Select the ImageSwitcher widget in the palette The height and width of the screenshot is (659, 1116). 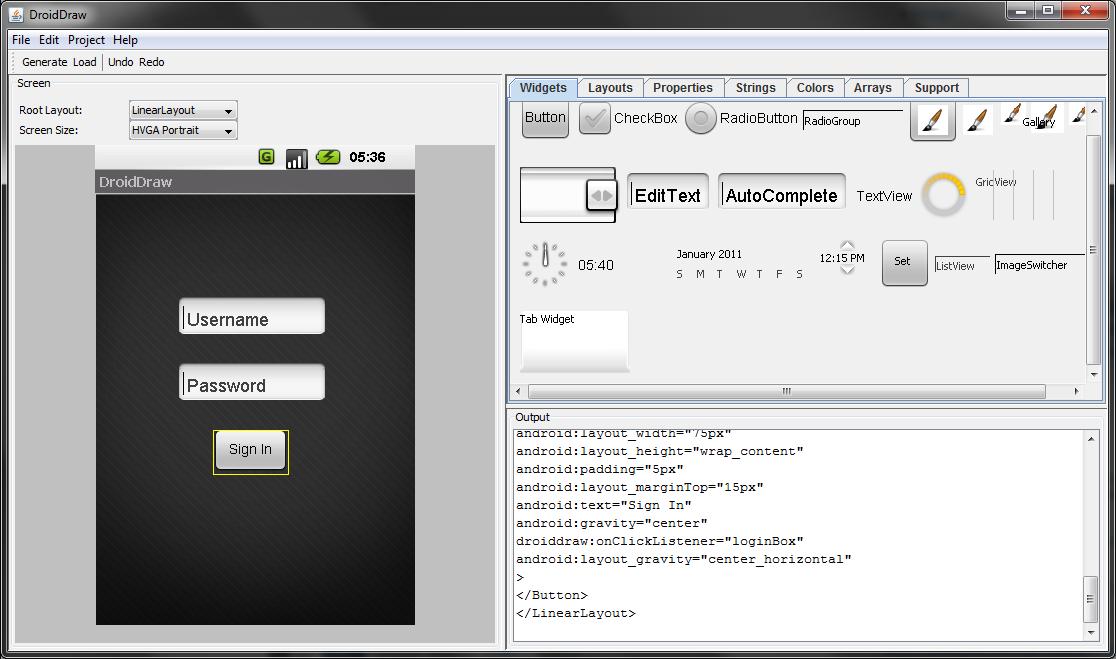click(x=1039, y=264)
